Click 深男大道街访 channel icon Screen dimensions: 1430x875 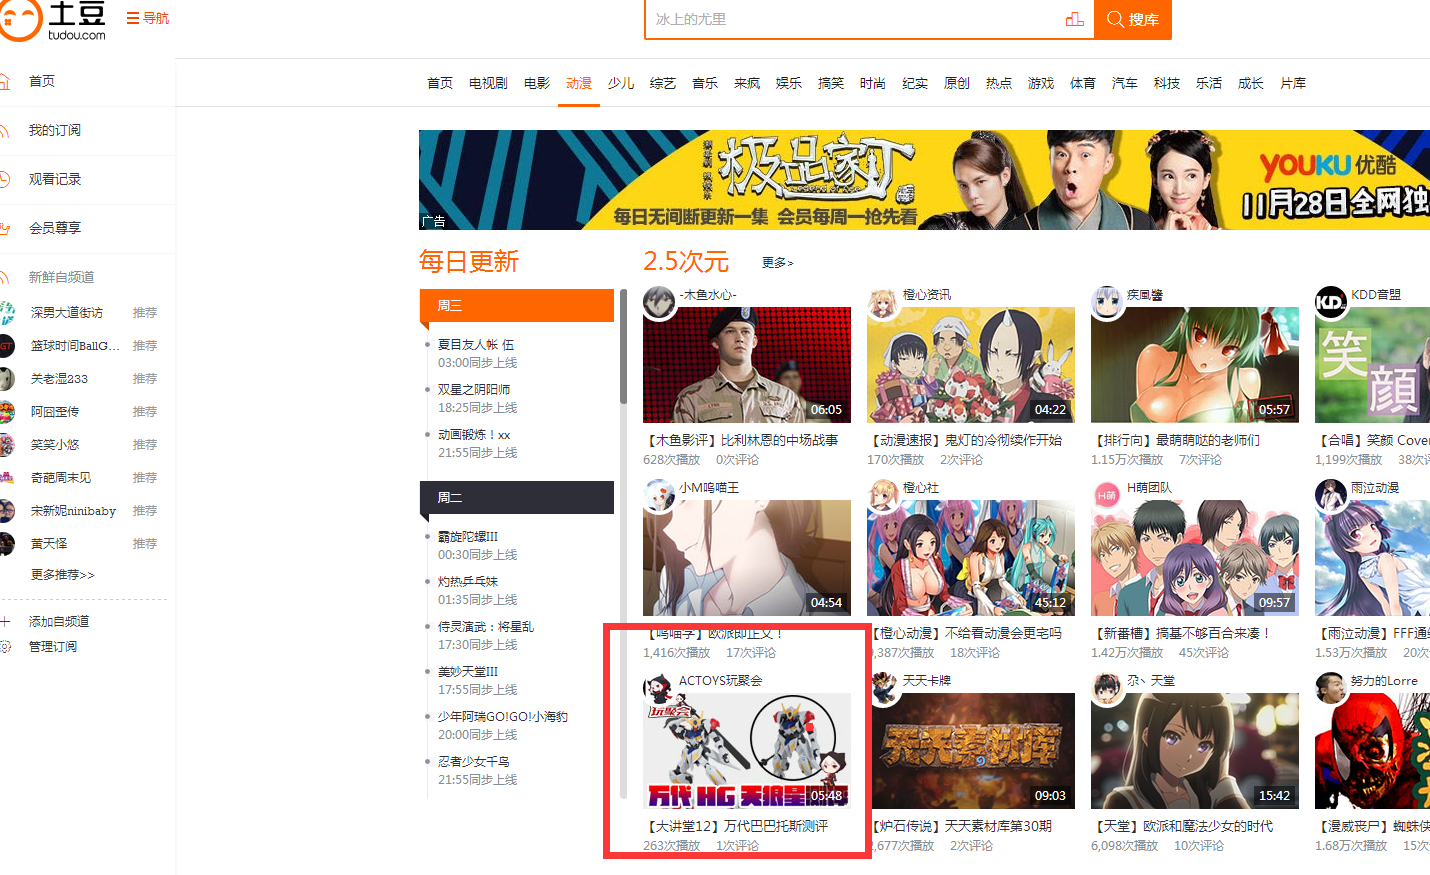point(7,313)
